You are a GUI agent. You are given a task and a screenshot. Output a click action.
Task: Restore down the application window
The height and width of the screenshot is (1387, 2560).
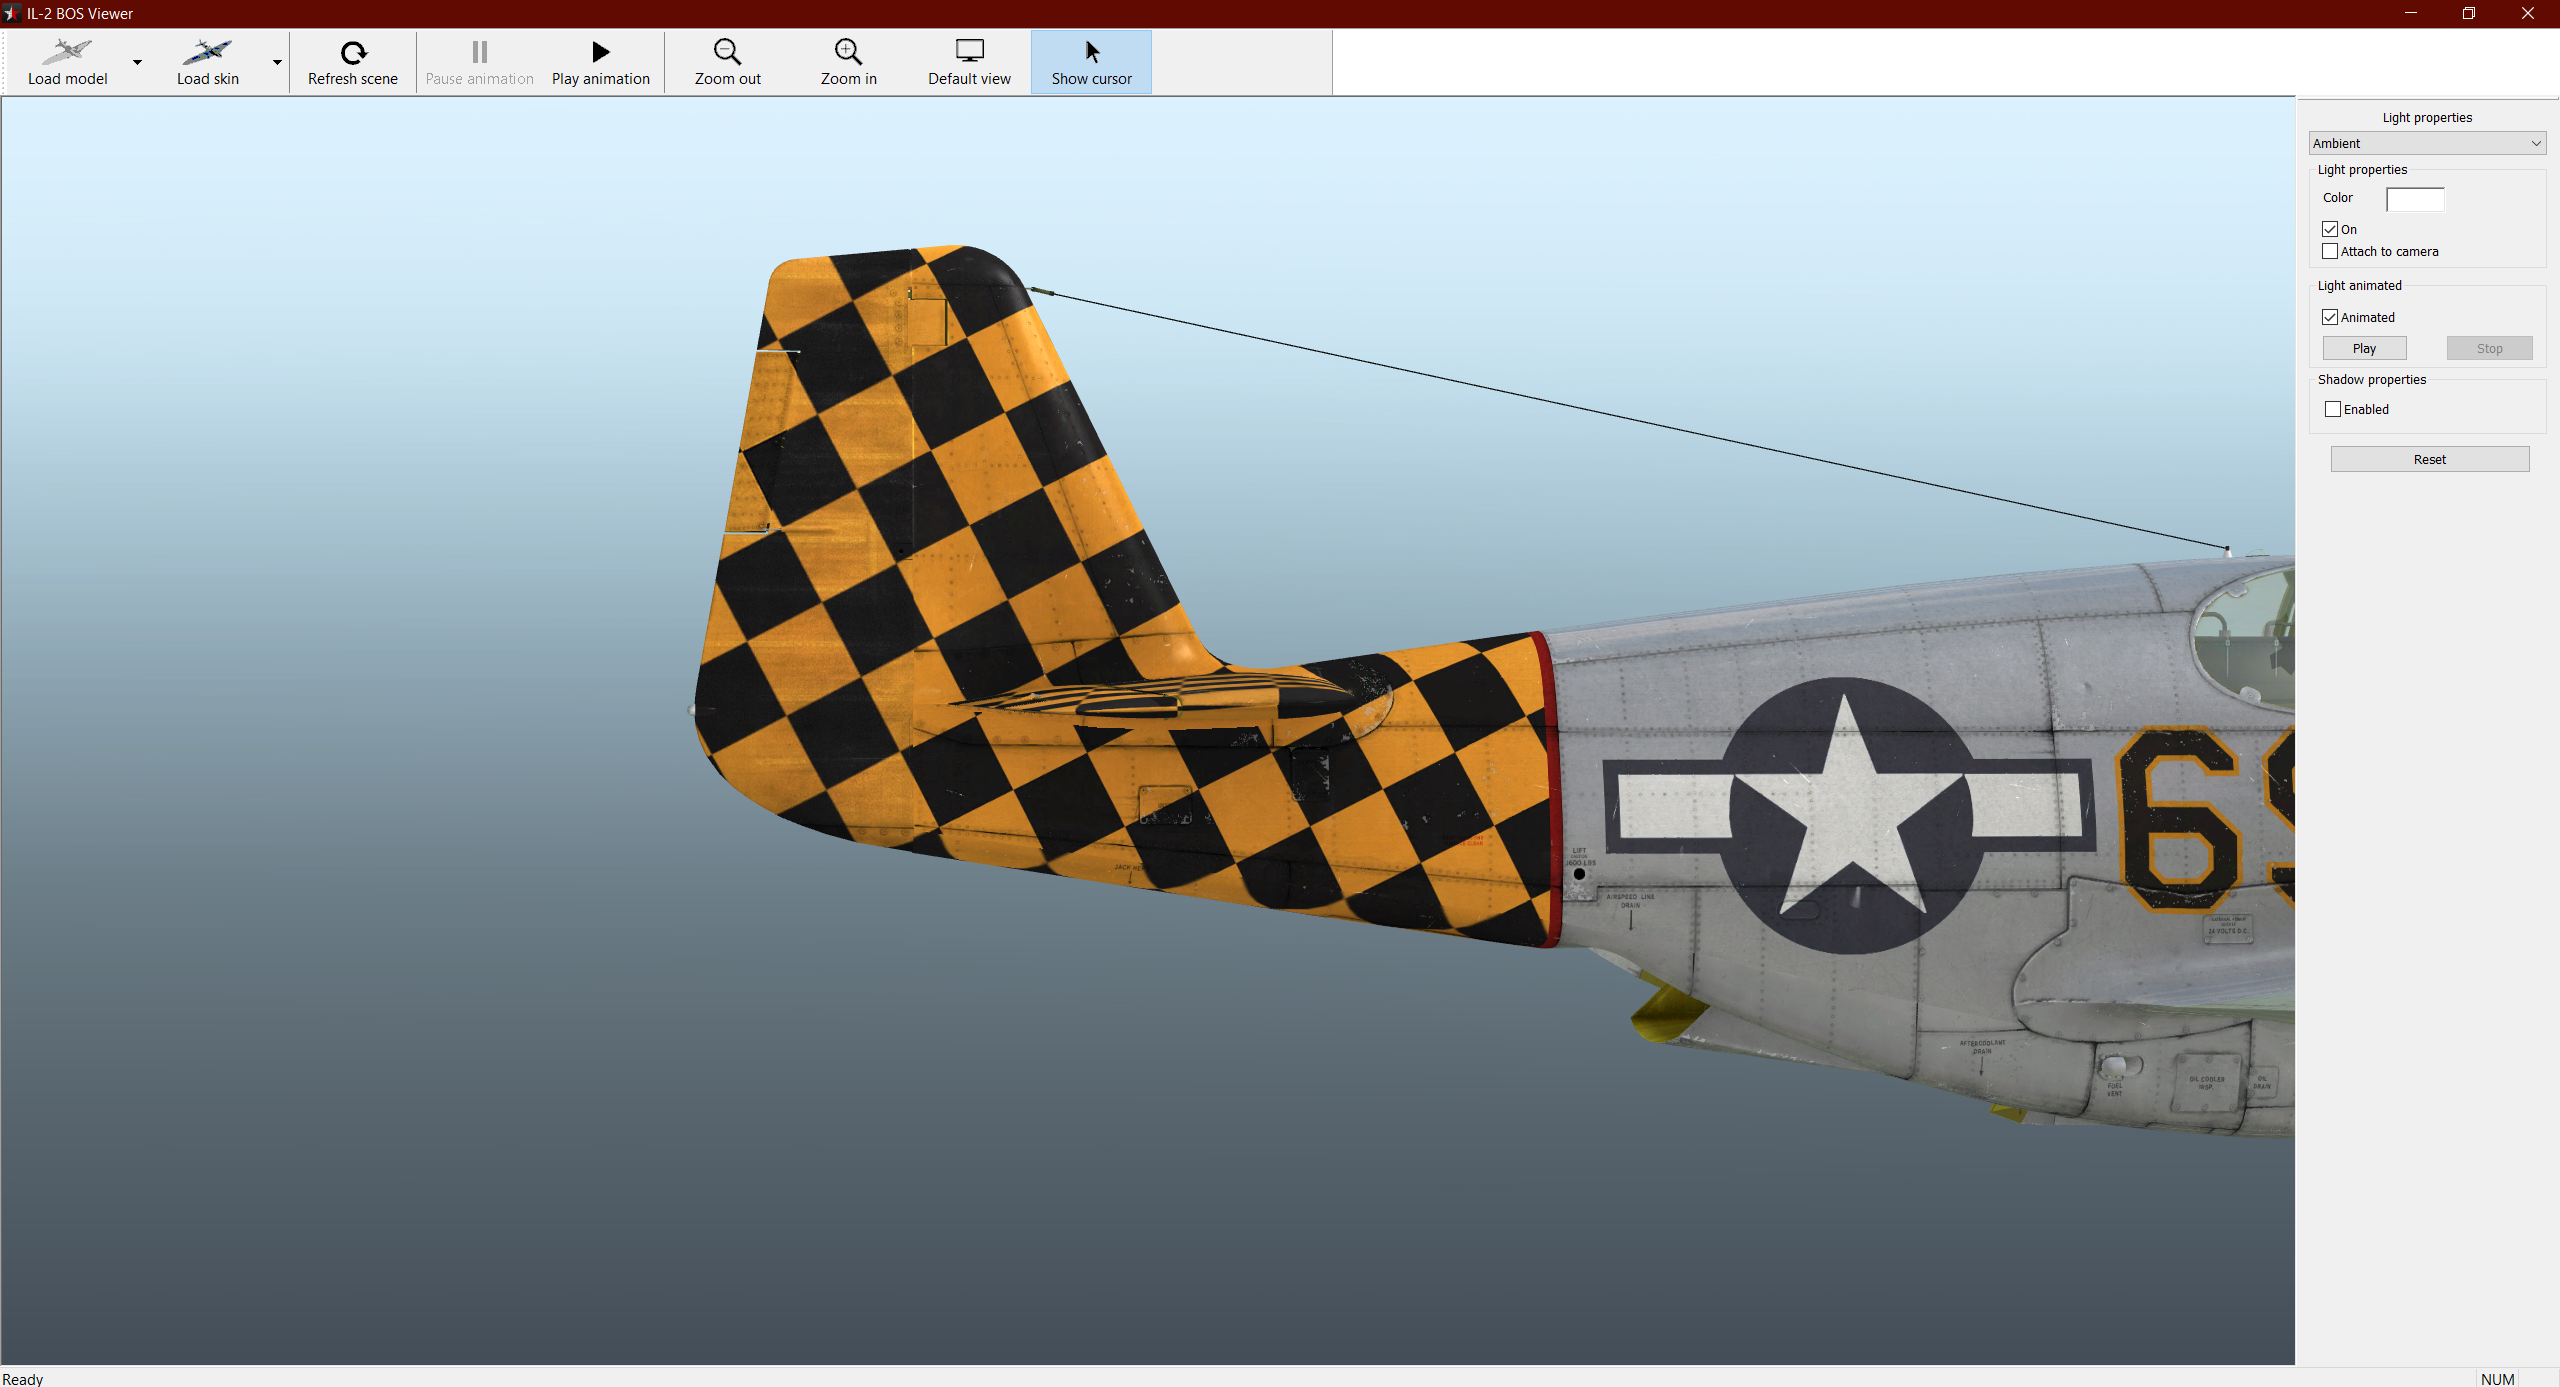point(2469,13)
